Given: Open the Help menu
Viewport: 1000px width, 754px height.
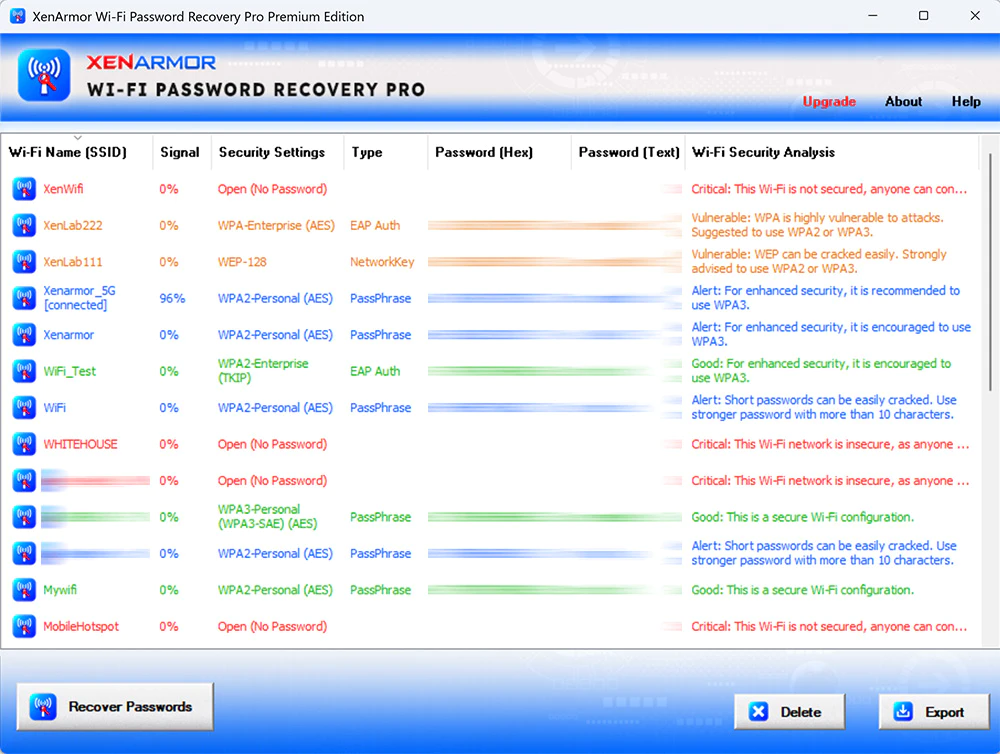Looking at the screenshot, I should tap(966, 101).
